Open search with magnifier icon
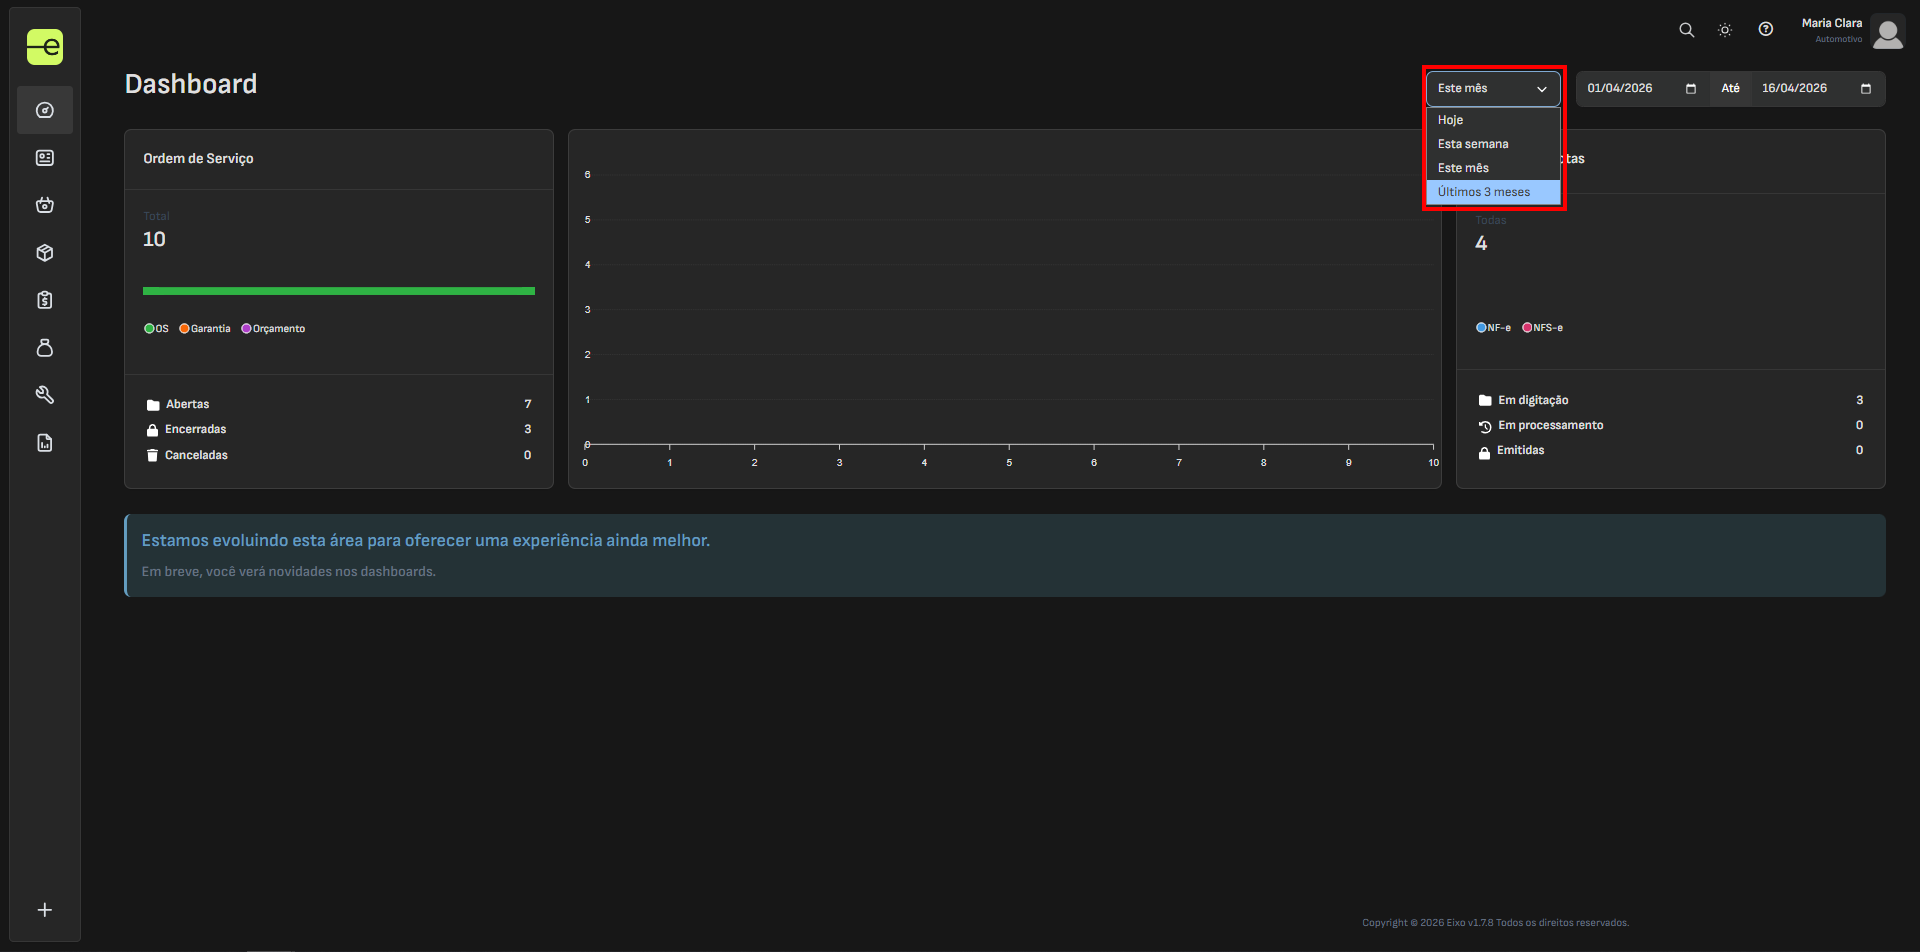 pyautogui.click(x=1687, y=30)
